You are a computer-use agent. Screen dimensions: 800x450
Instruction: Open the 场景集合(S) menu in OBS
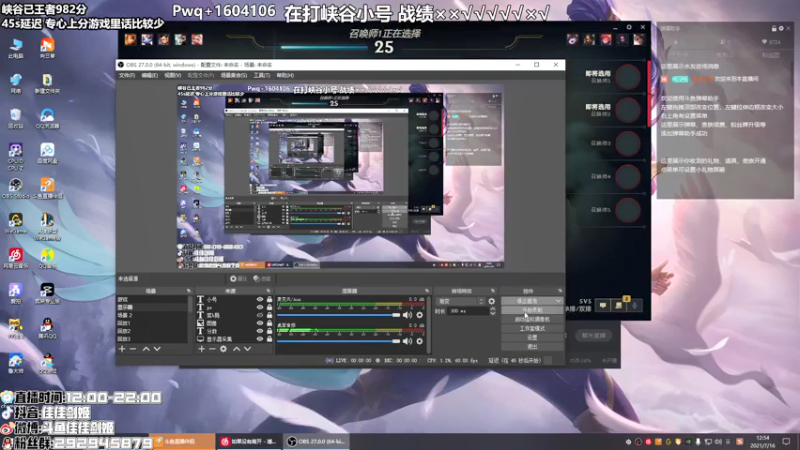pos(234,76)
